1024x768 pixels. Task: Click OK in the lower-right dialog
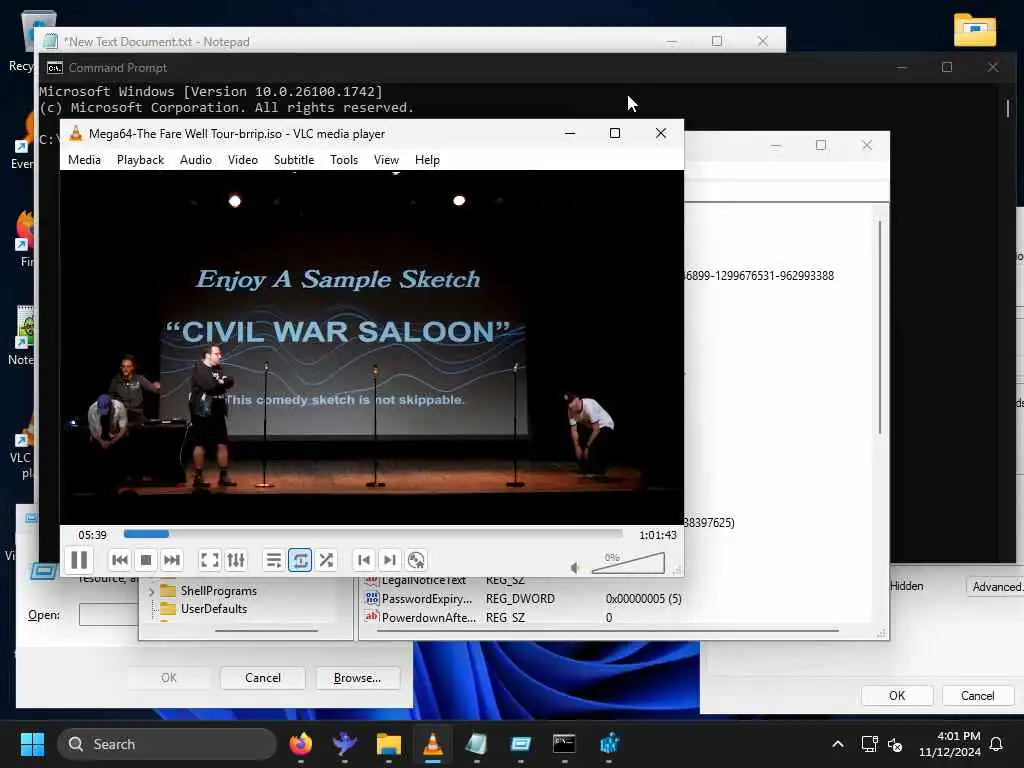click(897, 696)
